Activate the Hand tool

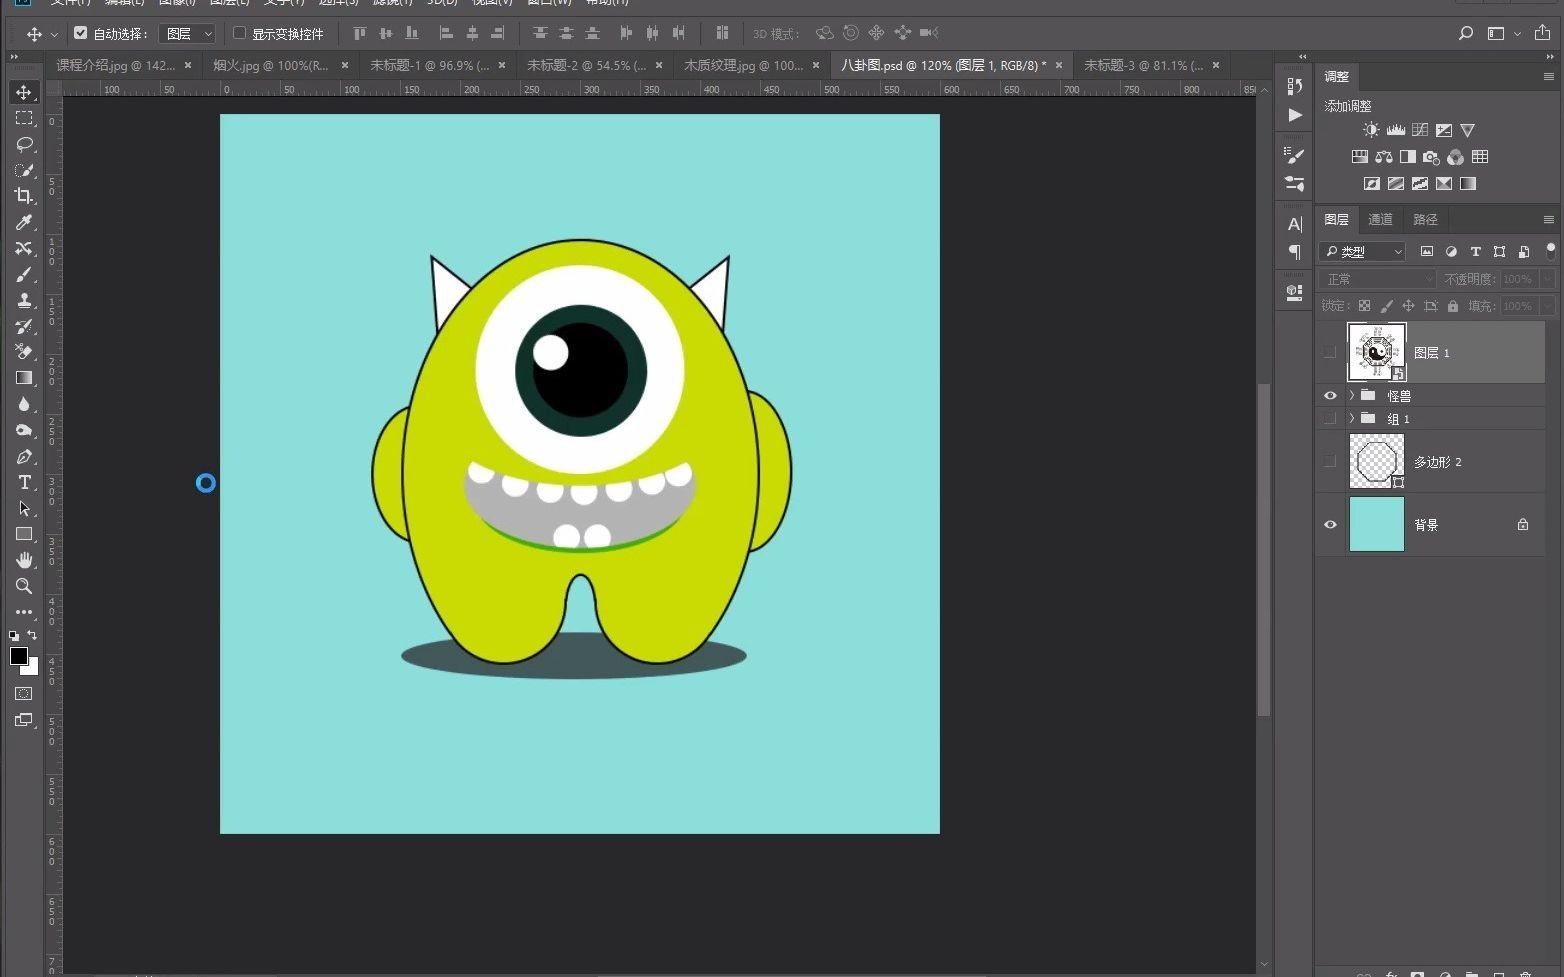(x=24, y=560)
